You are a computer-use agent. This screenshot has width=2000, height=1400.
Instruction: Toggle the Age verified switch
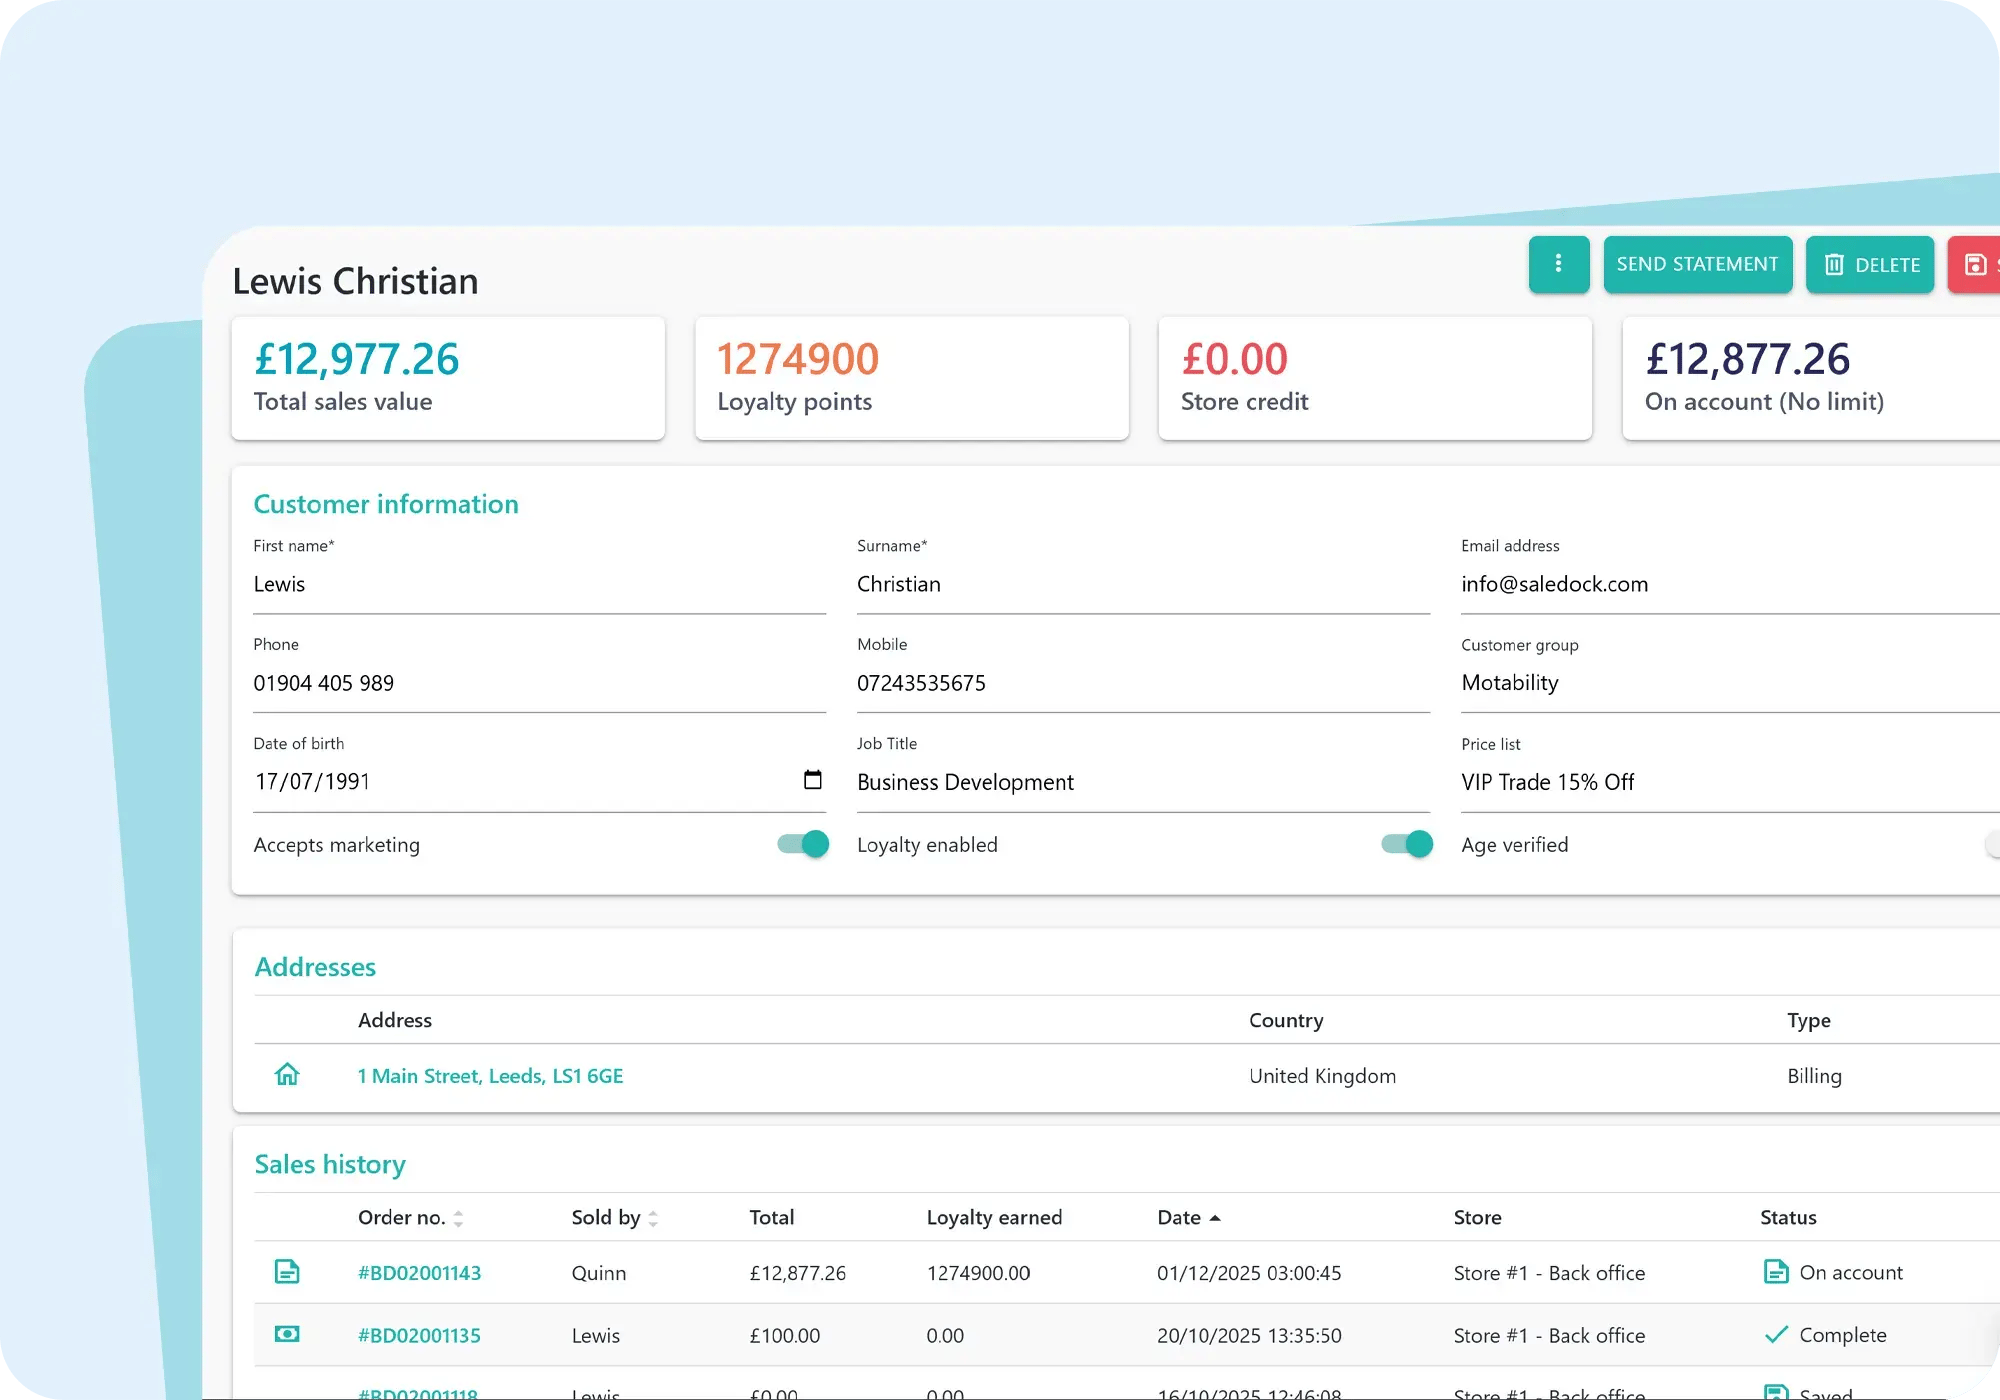tap(1992, 844)
